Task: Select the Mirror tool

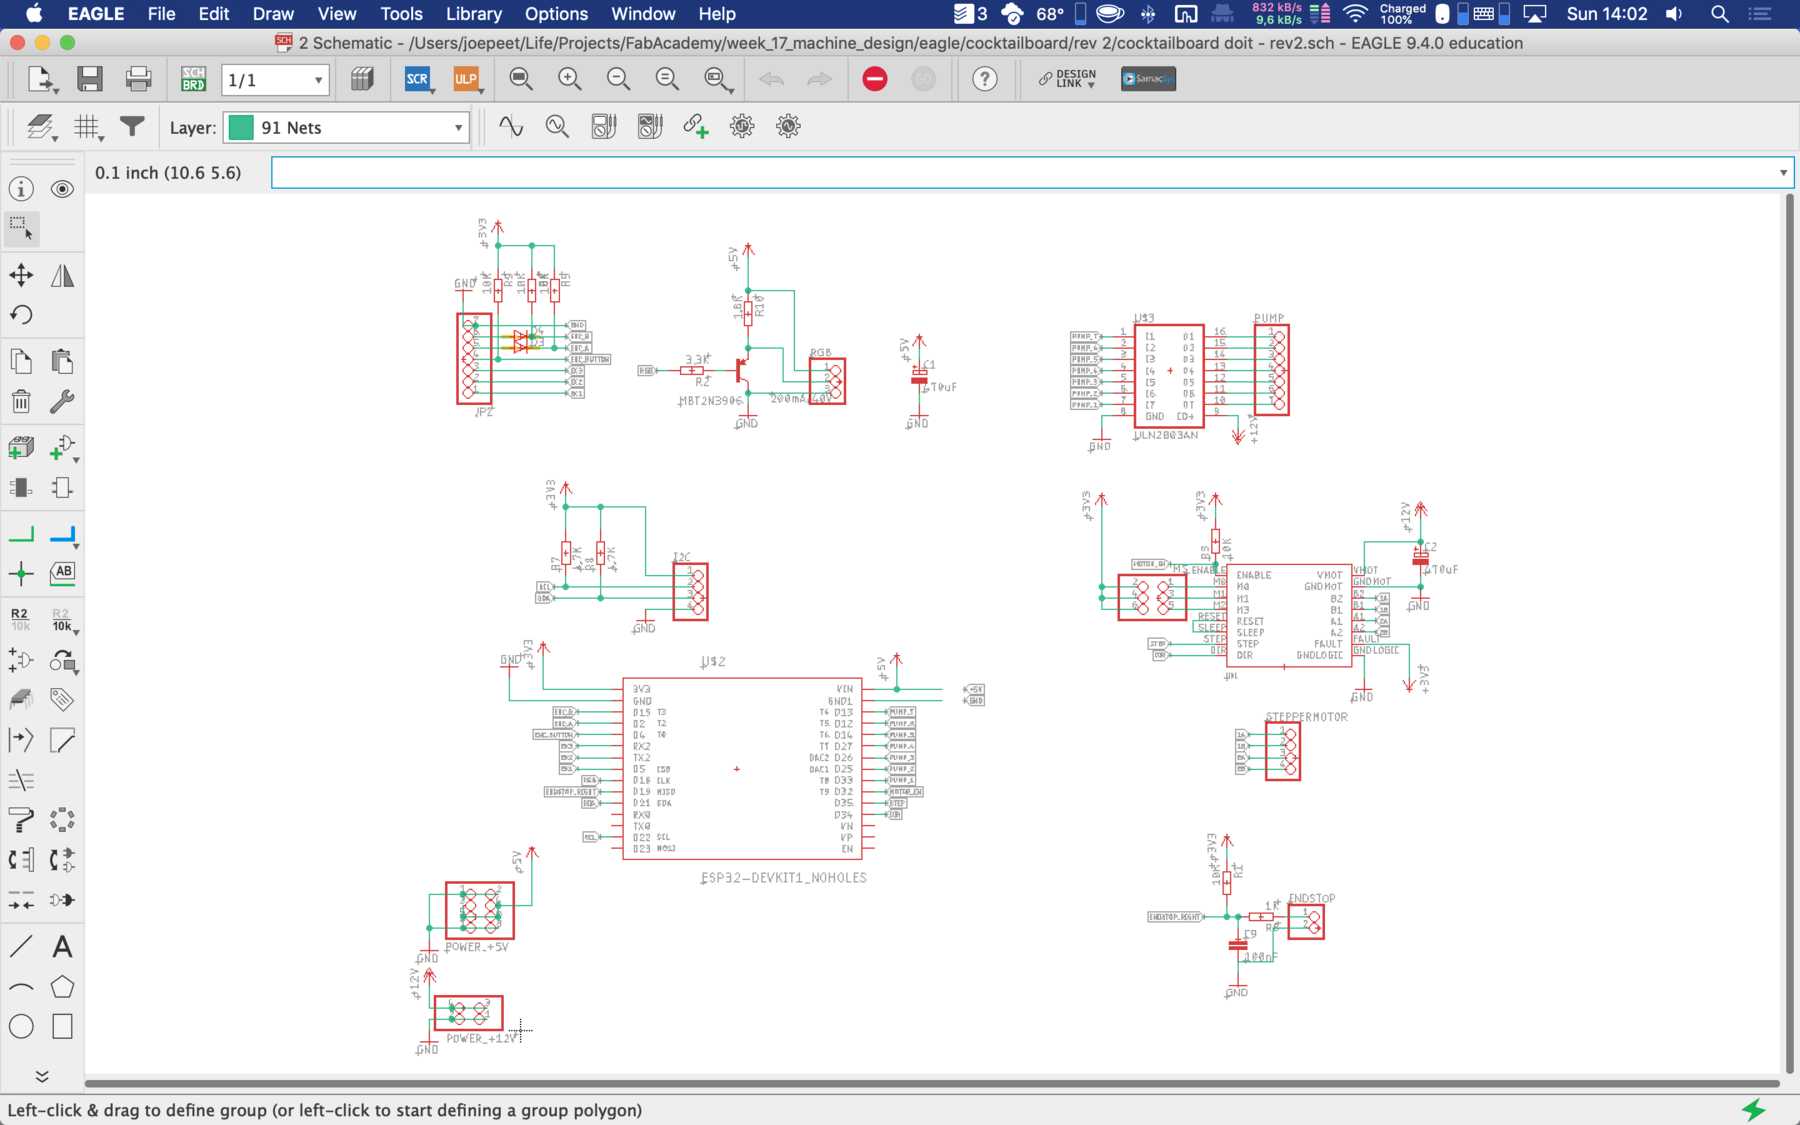Action: [x=62, y=275]
